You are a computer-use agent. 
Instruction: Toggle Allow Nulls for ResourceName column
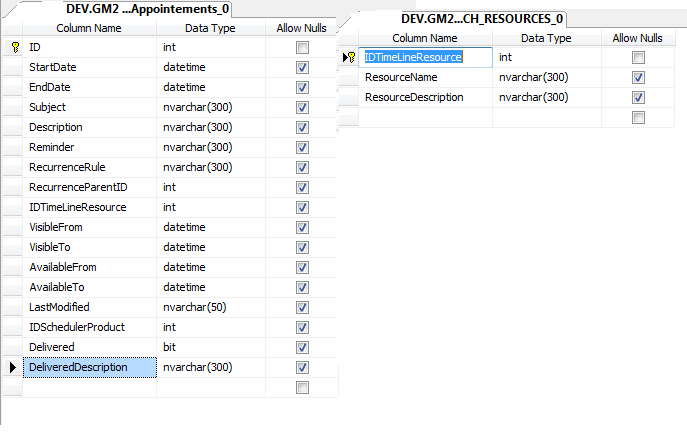tap(638, 77)
